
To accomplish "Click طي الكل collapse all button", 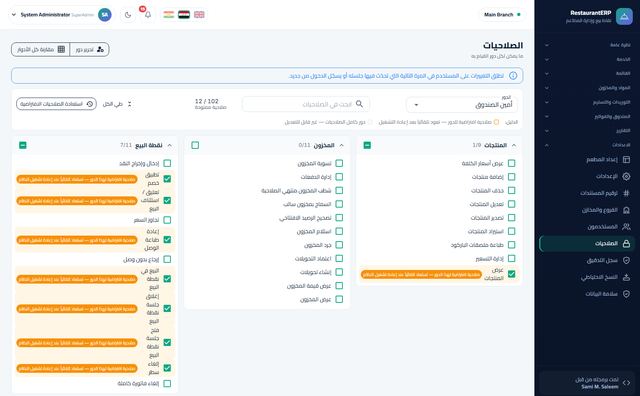I will [118, 104].
